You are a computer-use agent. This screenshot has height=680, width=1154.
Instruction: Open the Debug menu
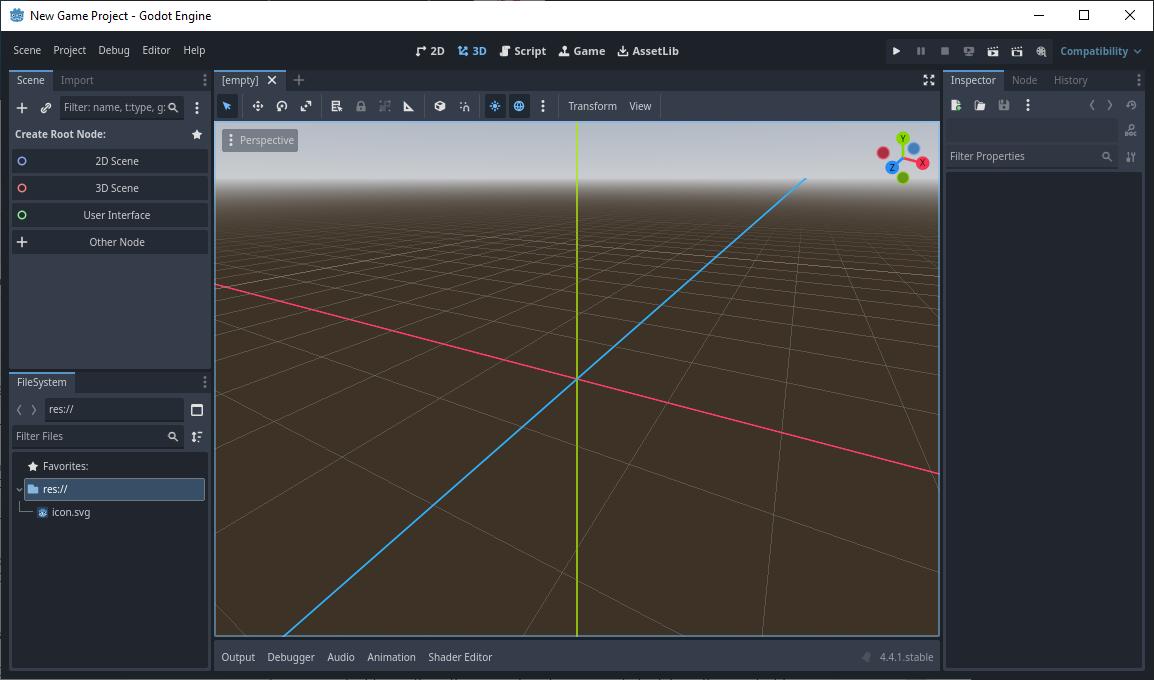pyautogui.click(x=114, y=51)
